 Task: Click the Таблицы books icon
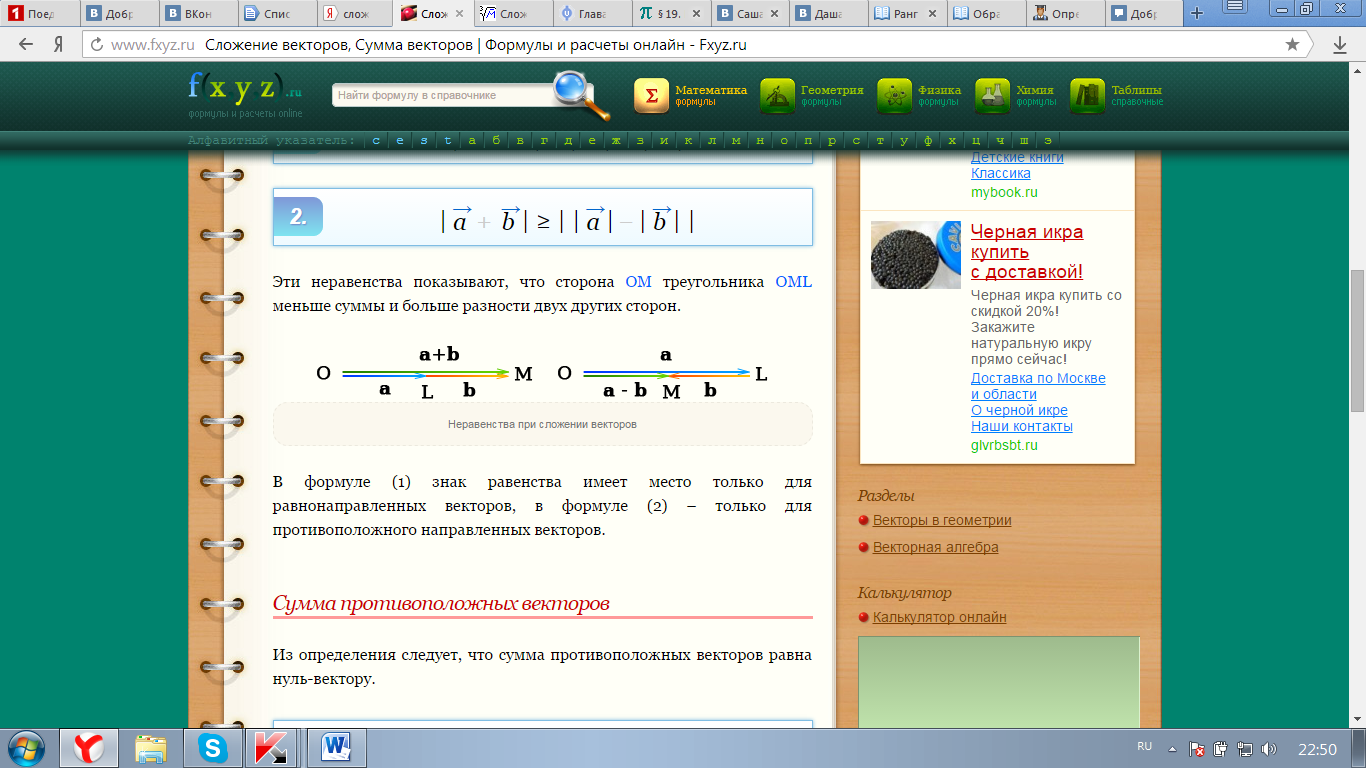pyautogui.click(x=1088, y=96)
